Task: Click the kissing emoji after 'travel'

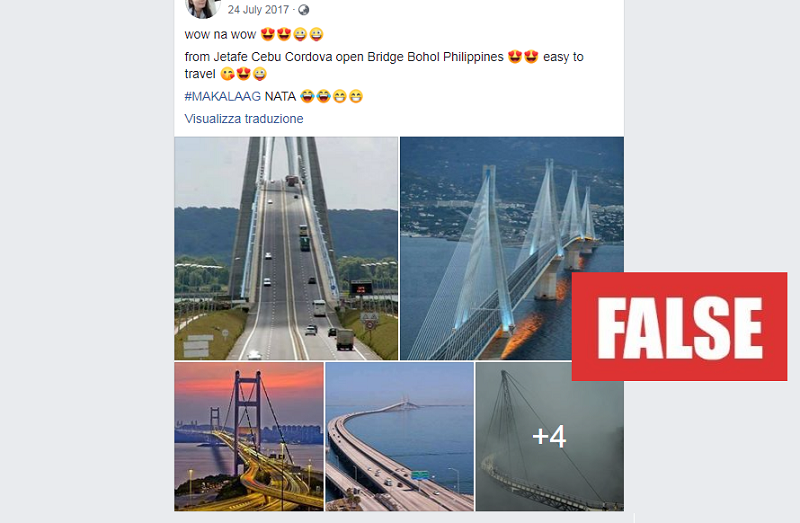Action: (x=228, y=74)
